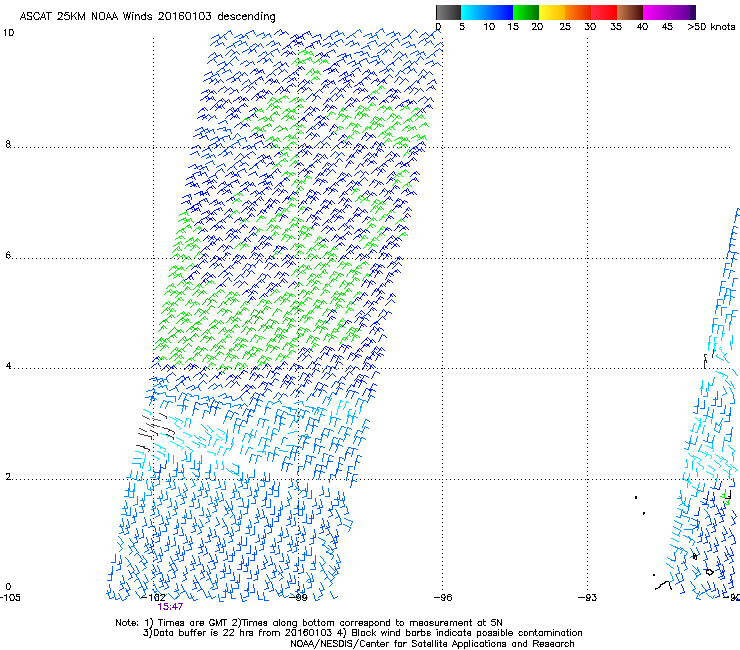Screen dimensions: 740x650
Task: Click the orange 25-30 knots legend swatch
Action: point(578,12)
